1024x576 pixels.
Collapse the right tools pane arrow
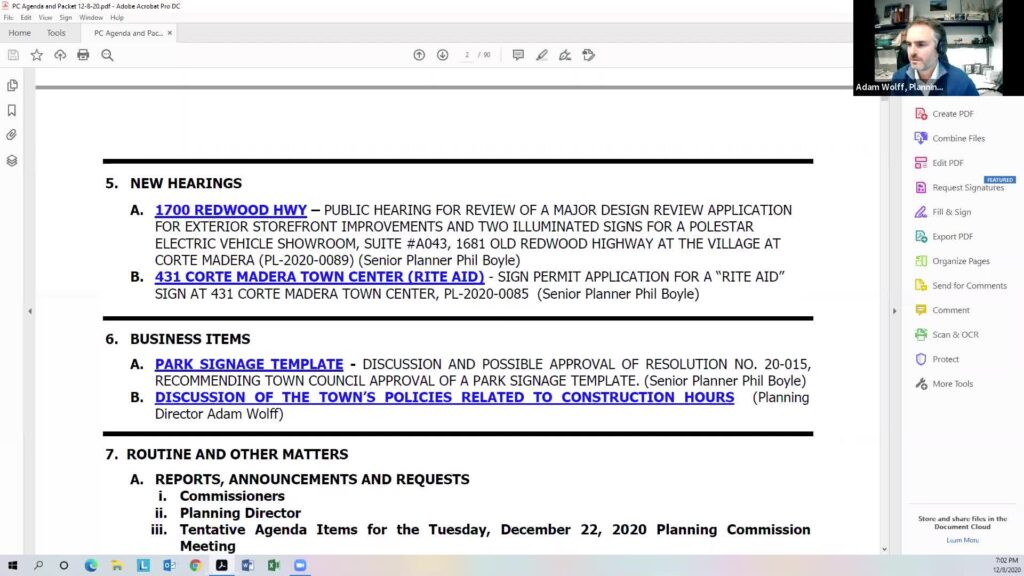pos(895,311)
